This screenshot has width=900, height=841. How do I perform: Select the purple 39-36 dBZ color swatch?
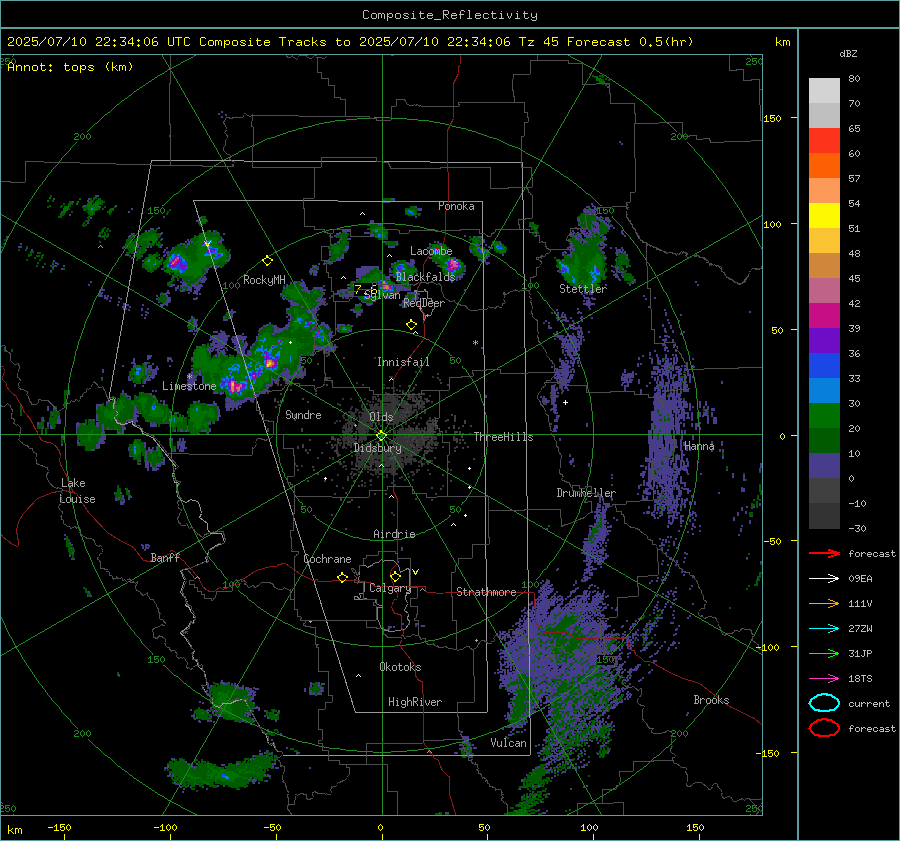[824, 341]
